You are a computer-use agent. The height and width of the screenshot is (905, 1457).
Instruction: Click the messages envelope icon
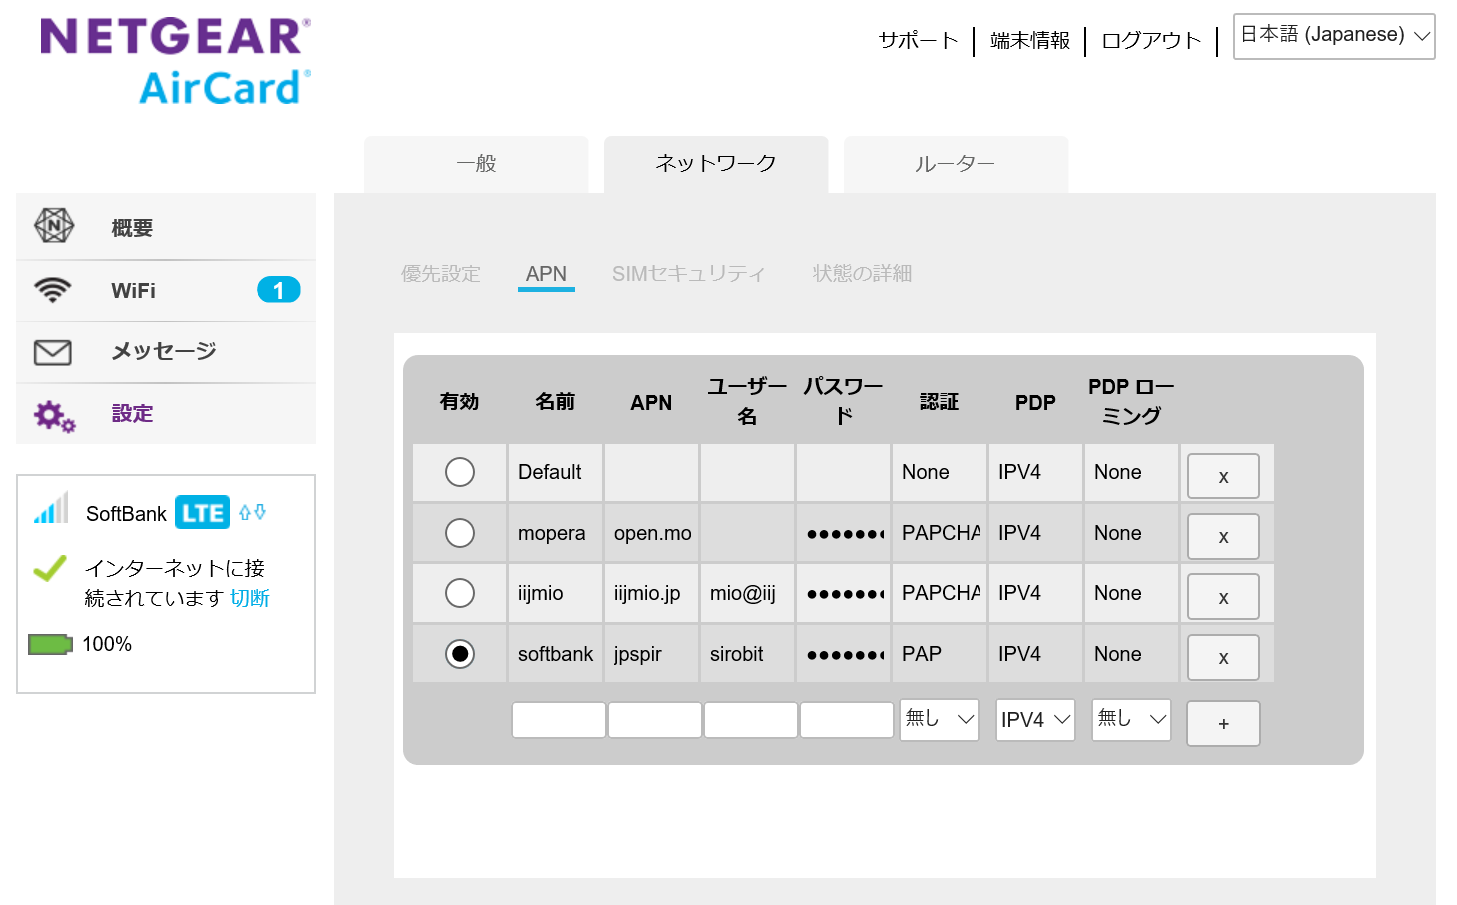(x=53, y=352)
